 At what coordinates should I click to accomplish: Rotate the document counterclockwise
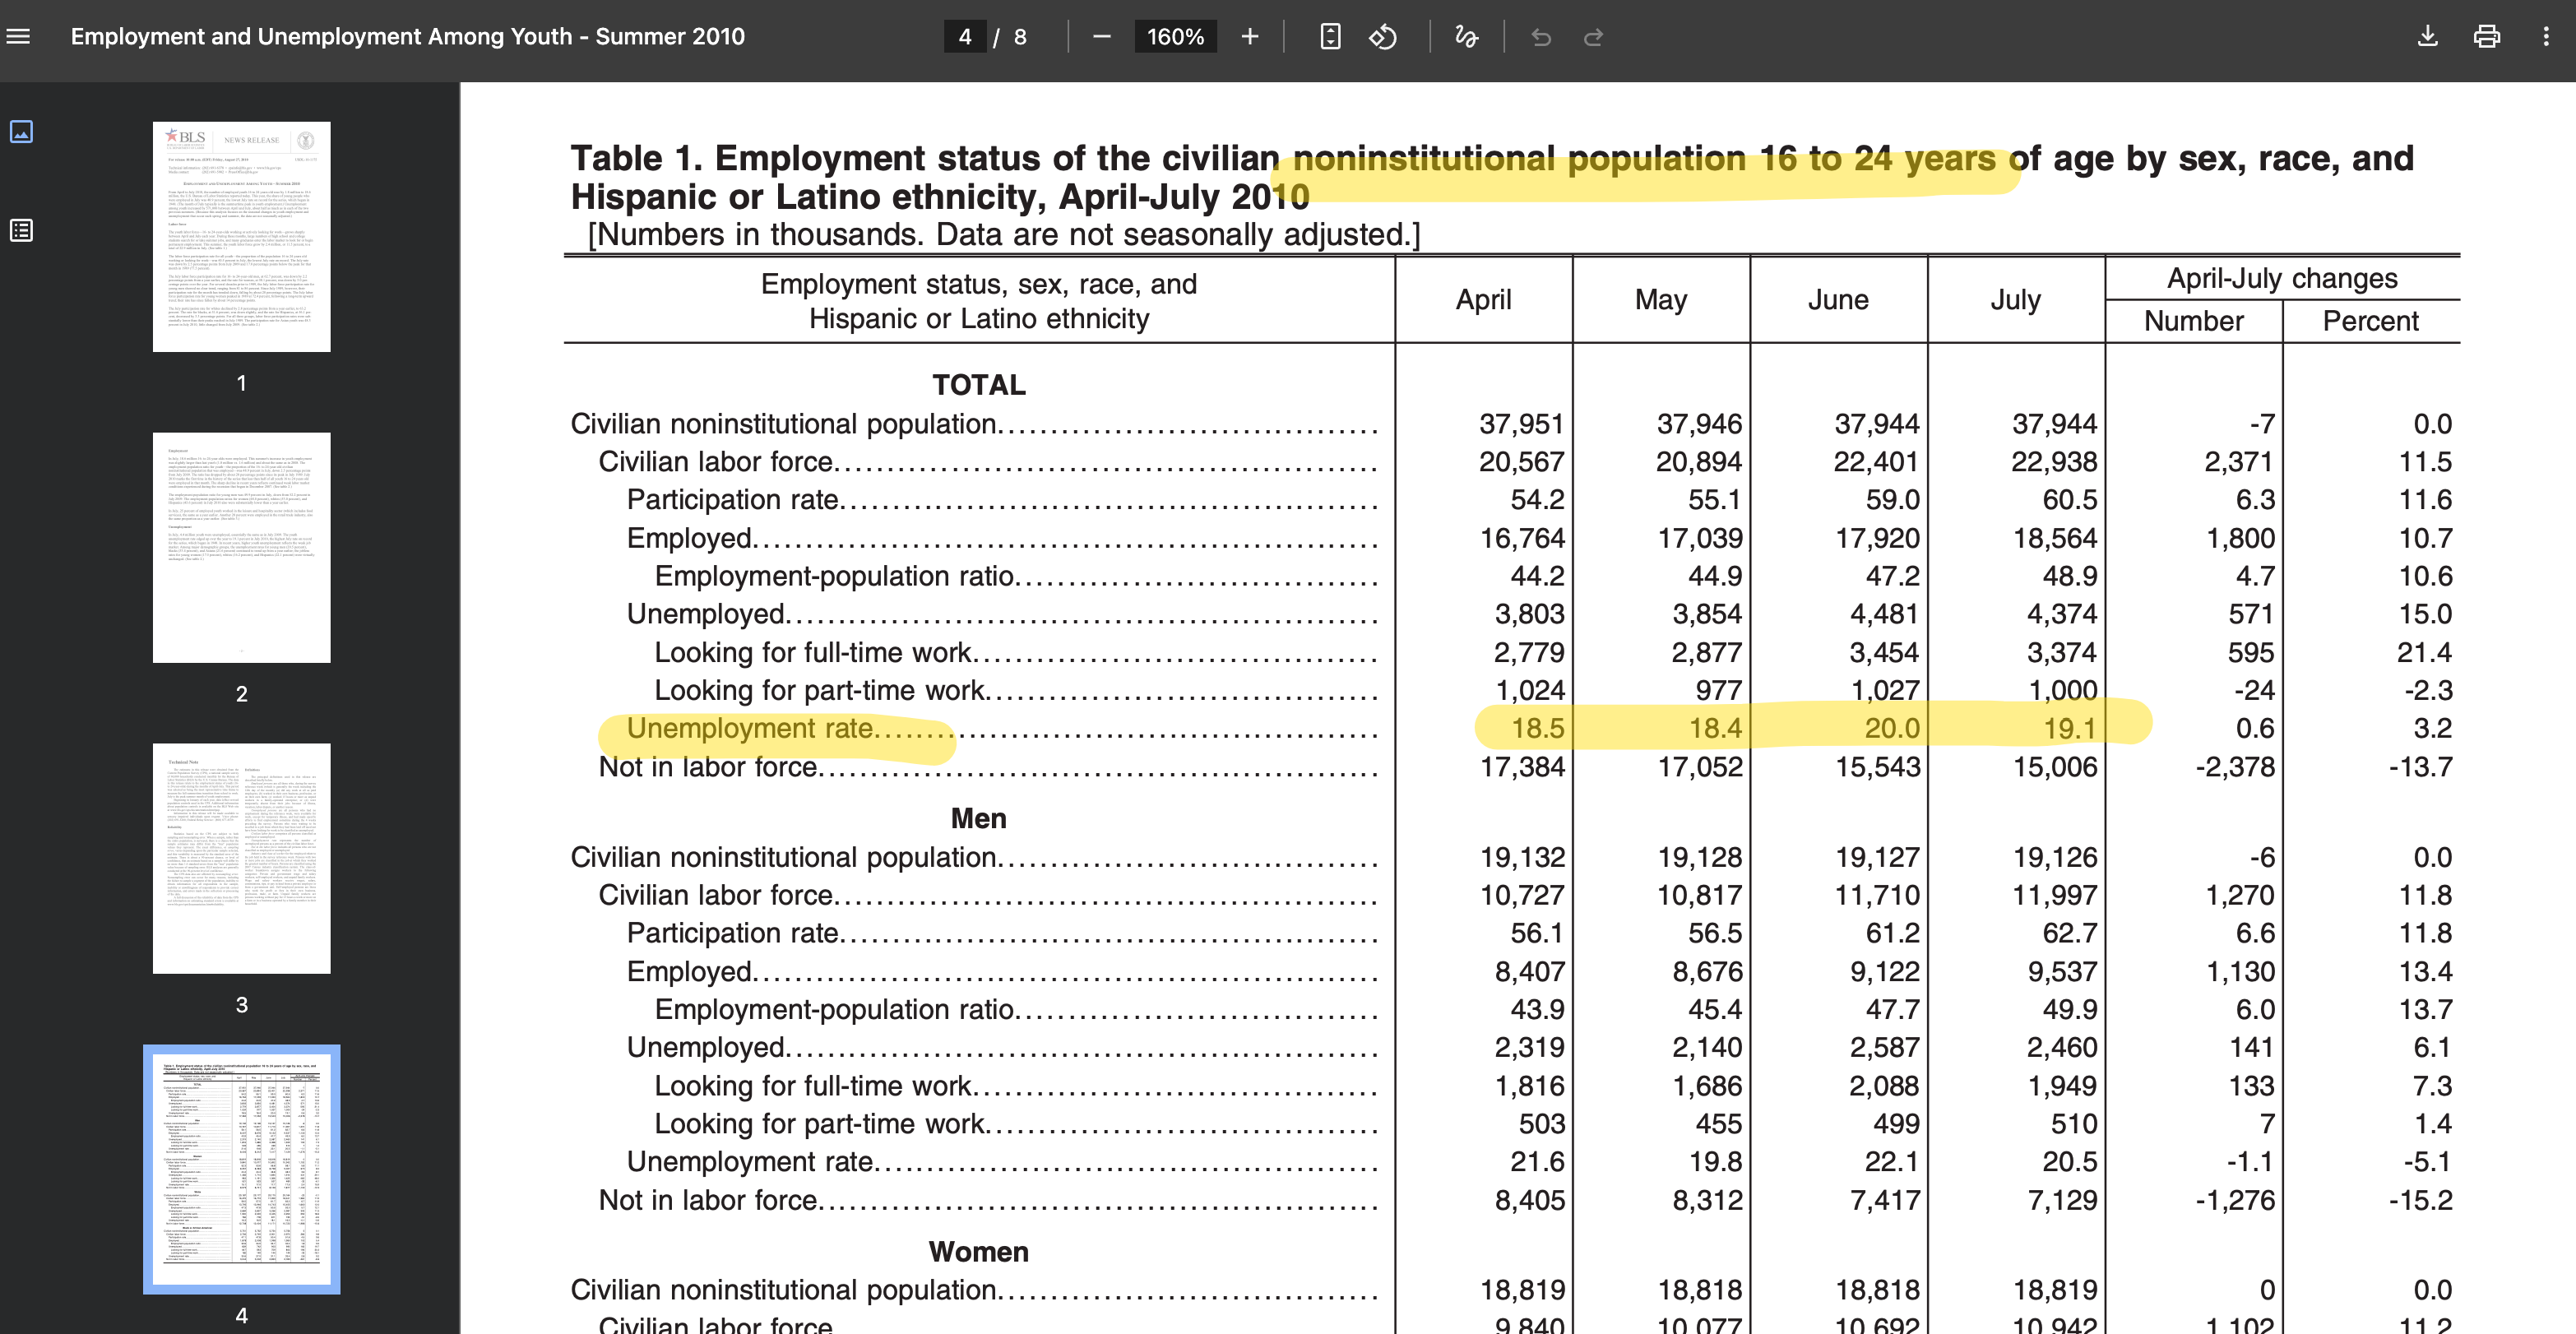[1383, 37]
